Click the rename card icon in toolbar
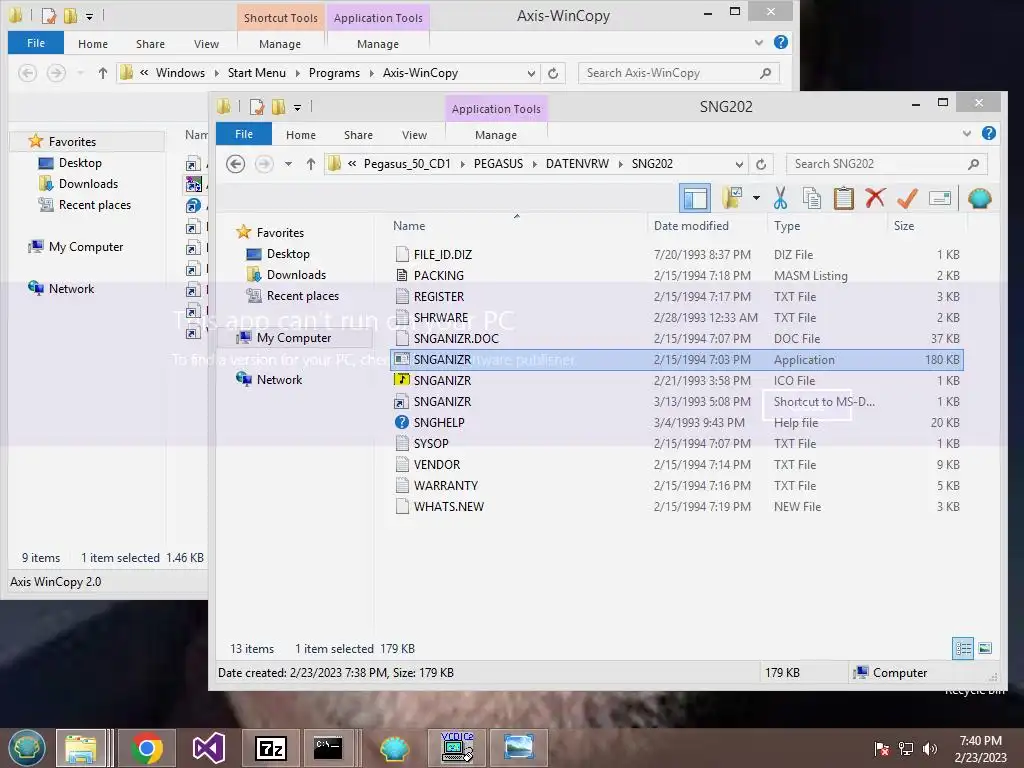The image size is (1024, 768). pos(940,198)
